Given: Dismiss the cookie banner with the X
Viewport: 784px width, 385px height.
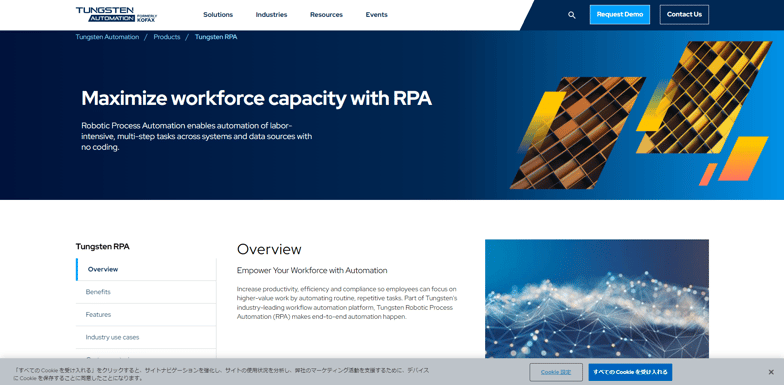Looking at the screenshot, I should (771, 372).
